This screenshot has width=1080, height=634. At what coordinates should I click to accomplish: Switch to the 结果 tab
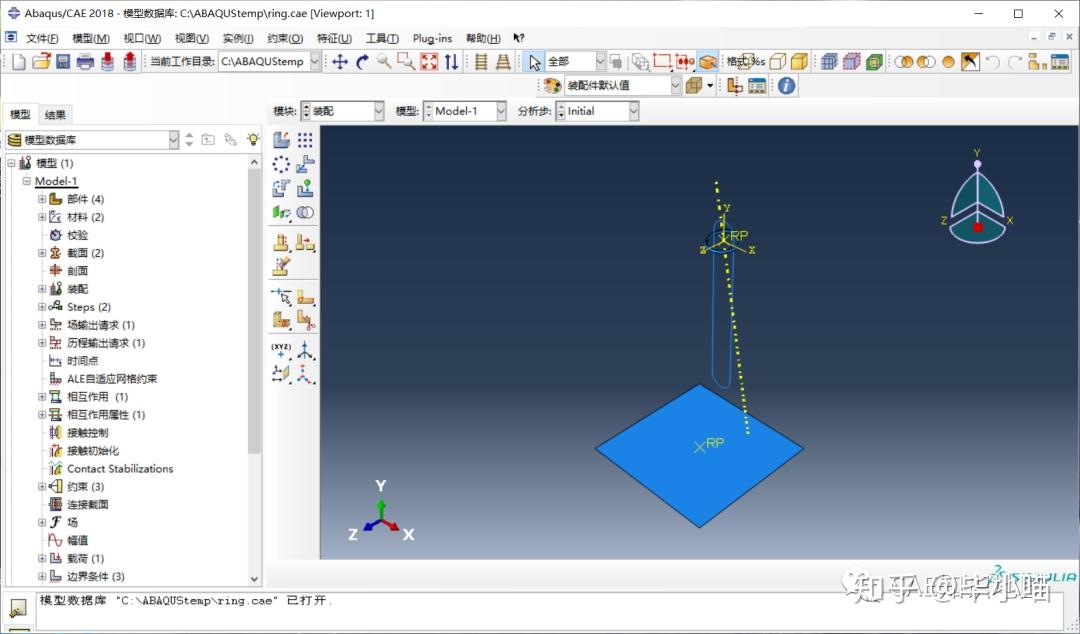55,114
